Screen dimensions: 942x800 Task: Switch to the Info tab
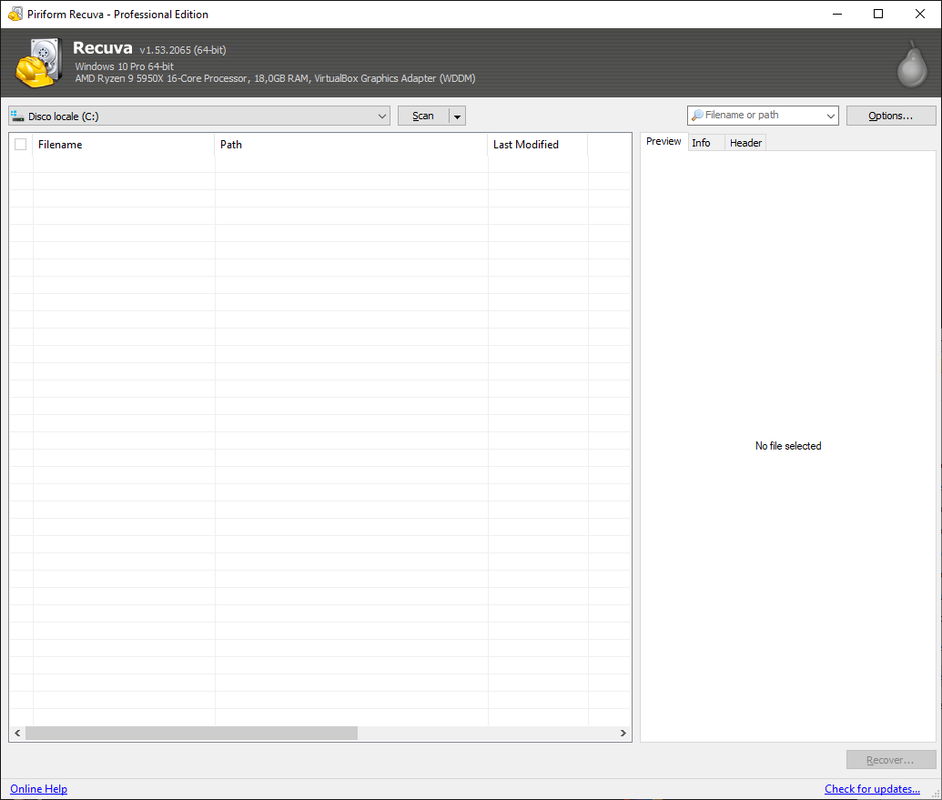pos(700,143)
